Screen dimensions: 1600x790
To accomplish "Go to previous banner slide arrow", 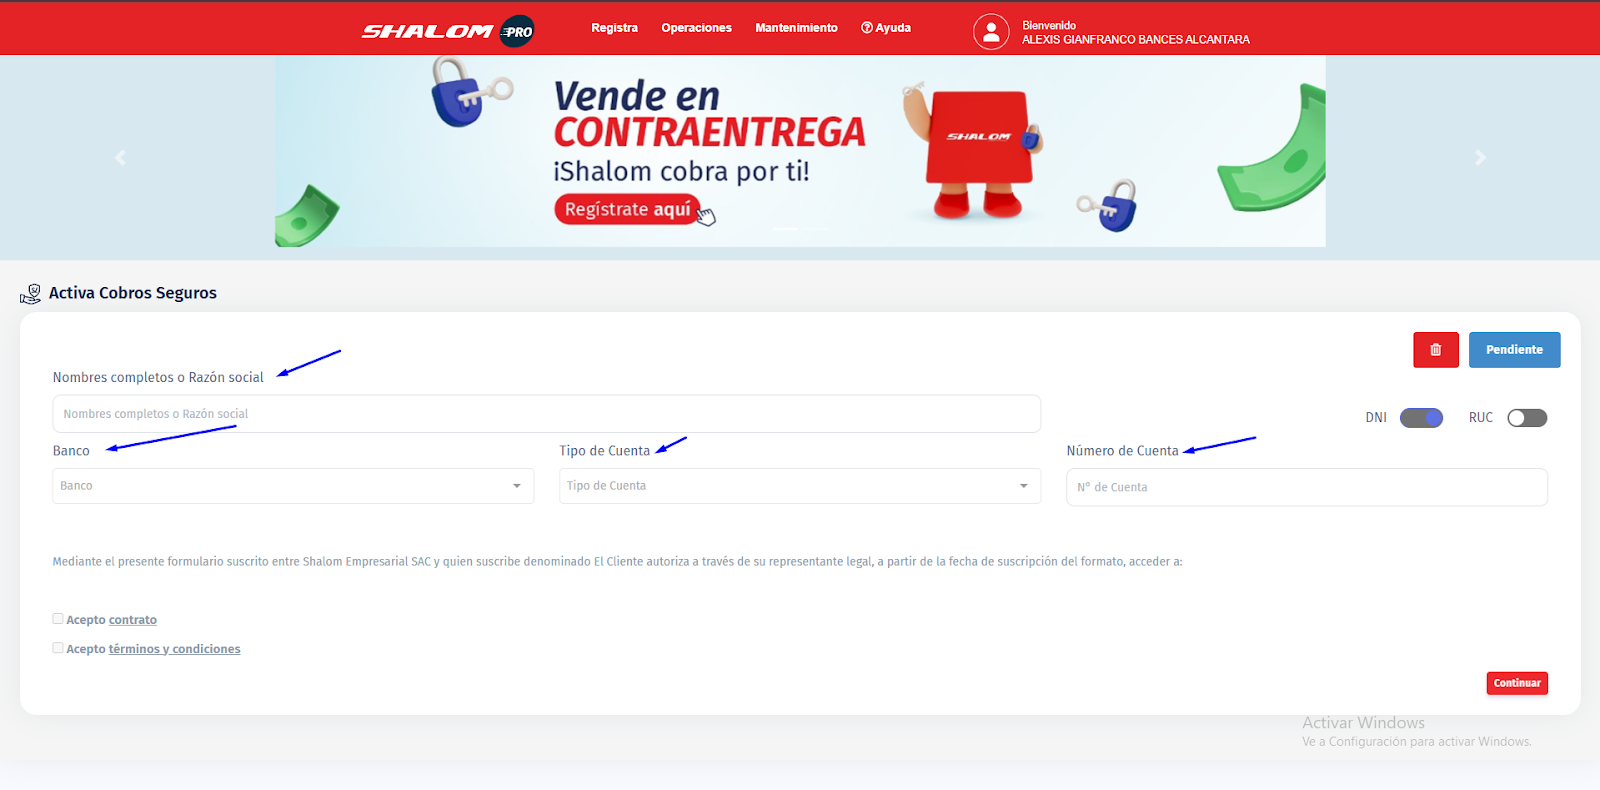I will pos(120,158).
